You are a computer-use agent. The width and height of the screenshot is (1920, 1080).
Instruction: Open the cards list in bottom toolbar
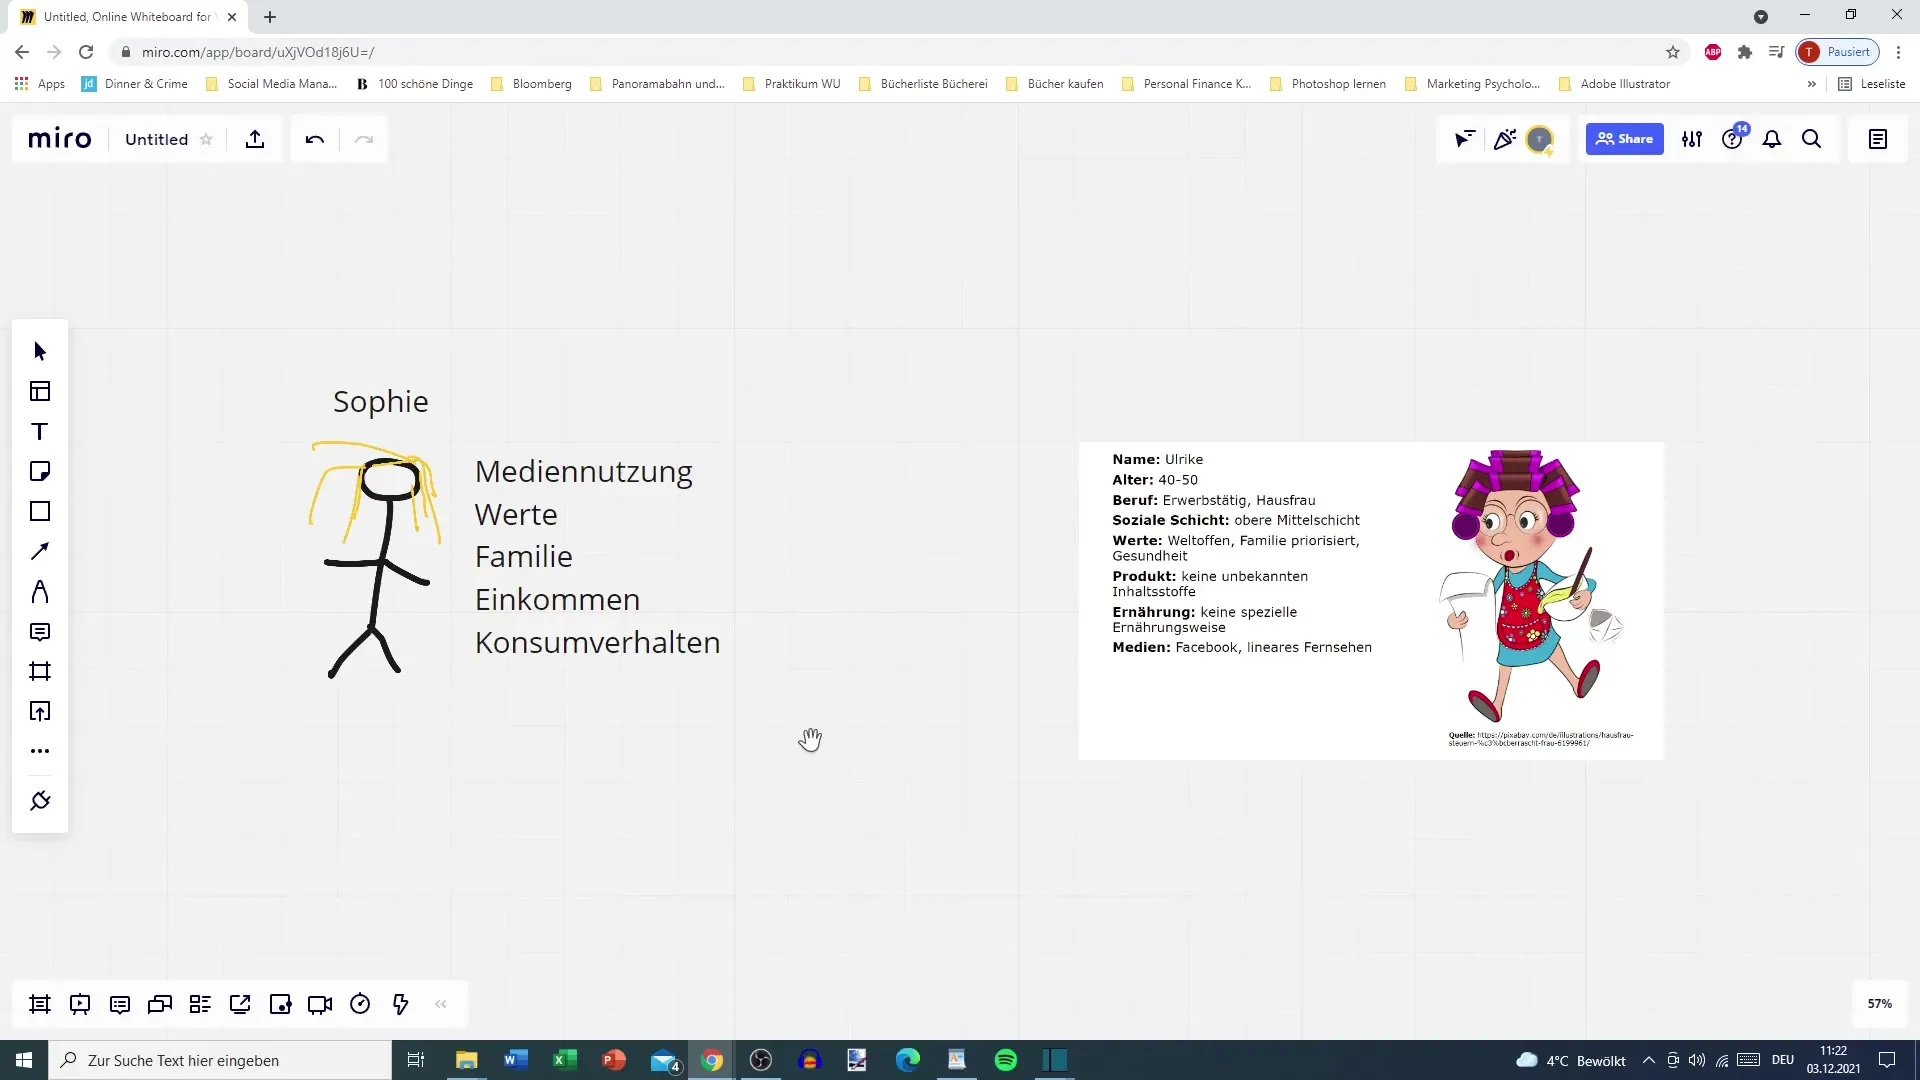click(x=200, y=1004)
